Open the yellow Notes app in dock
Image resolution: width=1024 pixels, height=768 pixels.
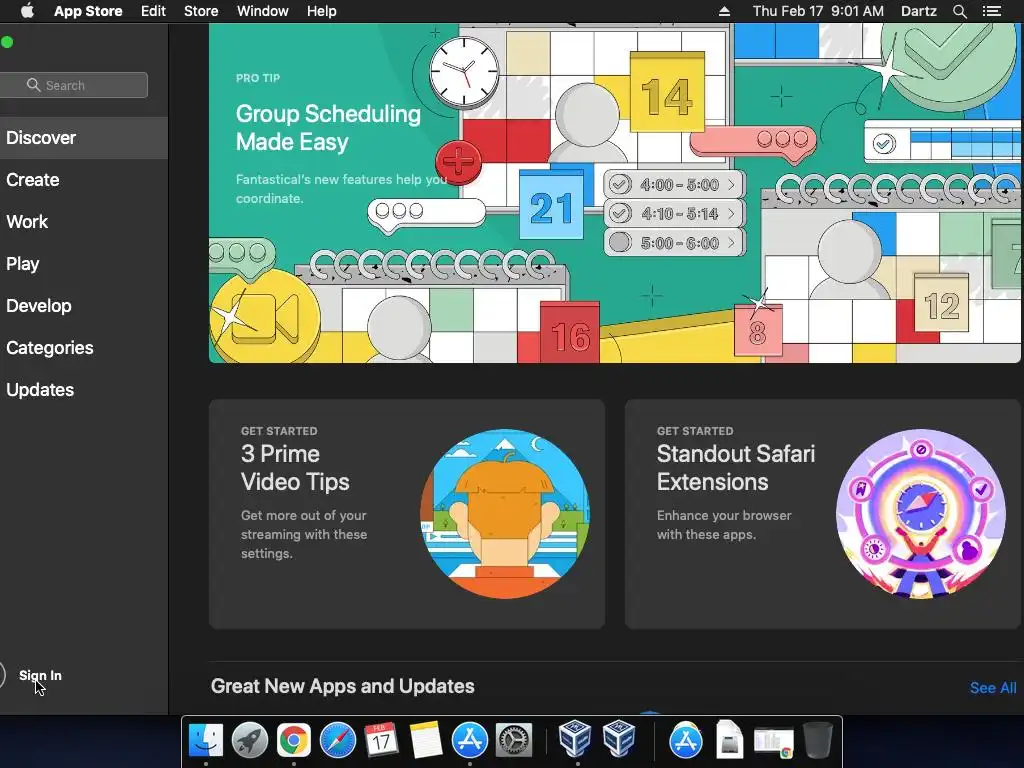point(426,740)
